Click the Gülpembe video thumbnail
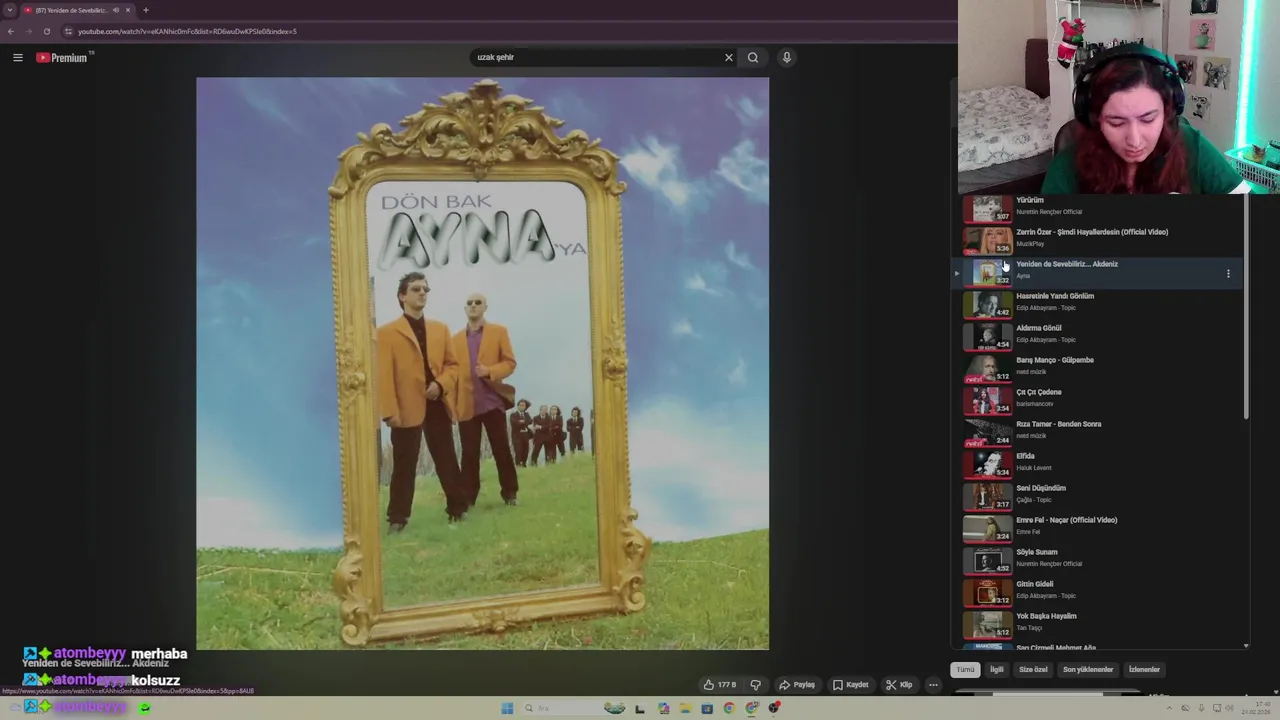The height and width of the screenshot is (720, 1280). click(x=987, y=368)
